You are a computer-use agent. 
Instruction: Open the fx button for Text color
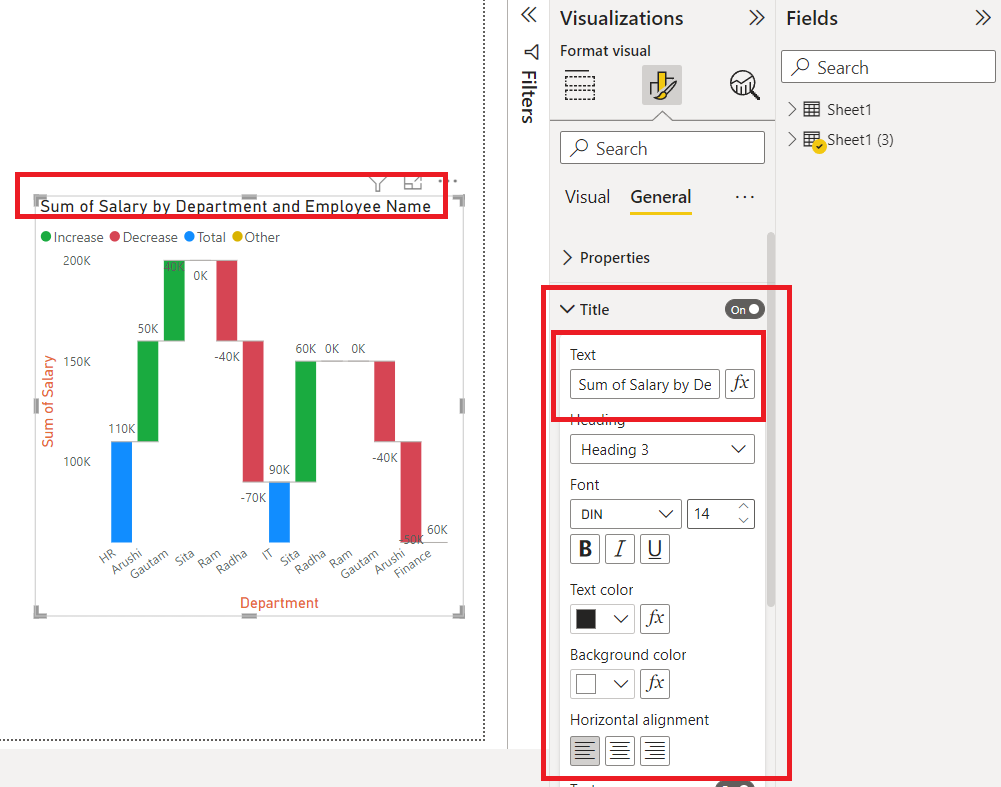pos(655,618)
